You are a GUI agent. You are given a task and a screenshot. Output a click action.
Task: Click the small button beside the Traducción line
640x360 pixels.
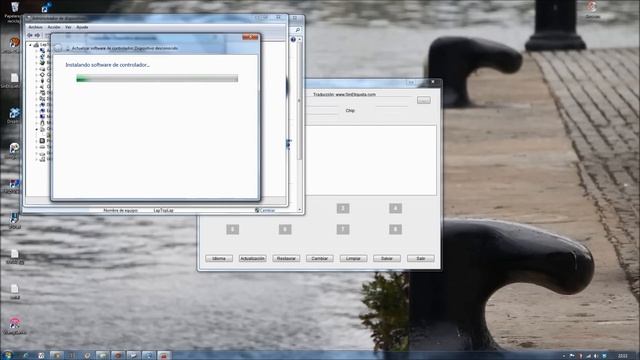424,100
